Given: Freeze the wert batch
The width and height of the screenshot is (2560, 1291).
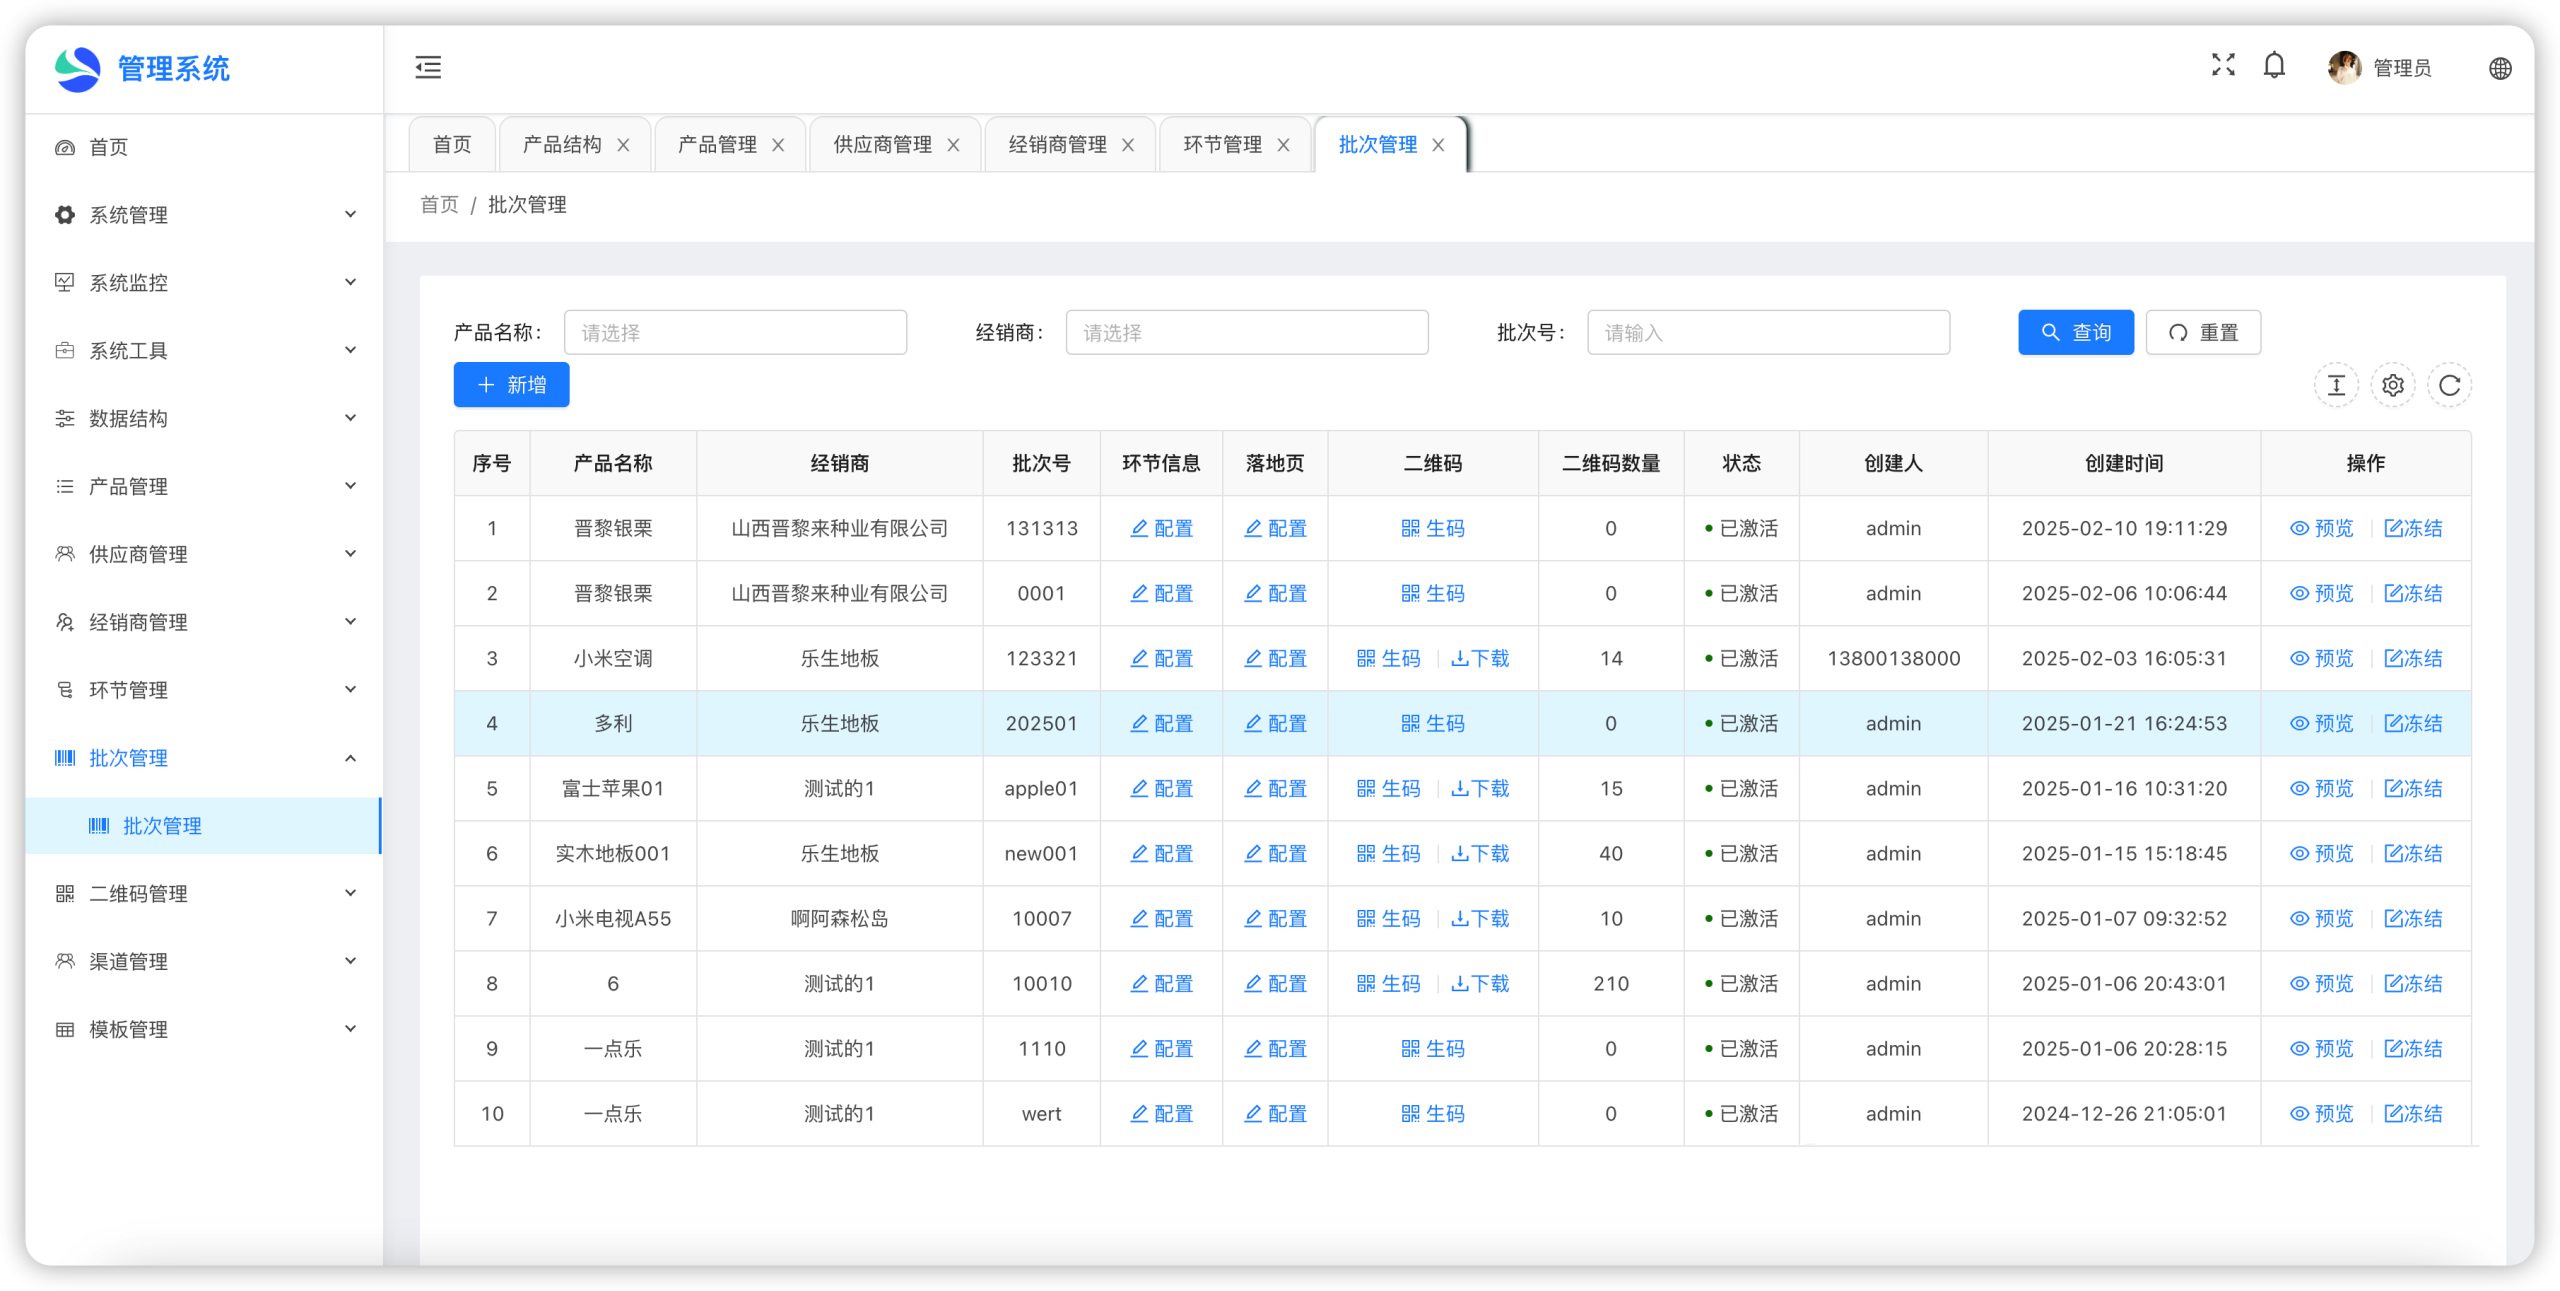Looking at the screenshot, I should coord(2413,1113).
